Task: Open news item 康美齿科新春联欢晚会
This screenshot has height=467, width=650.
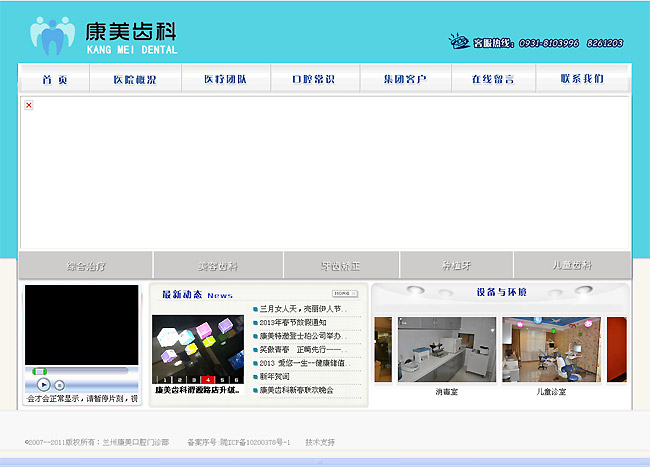Action: click(x=296, y=390)
